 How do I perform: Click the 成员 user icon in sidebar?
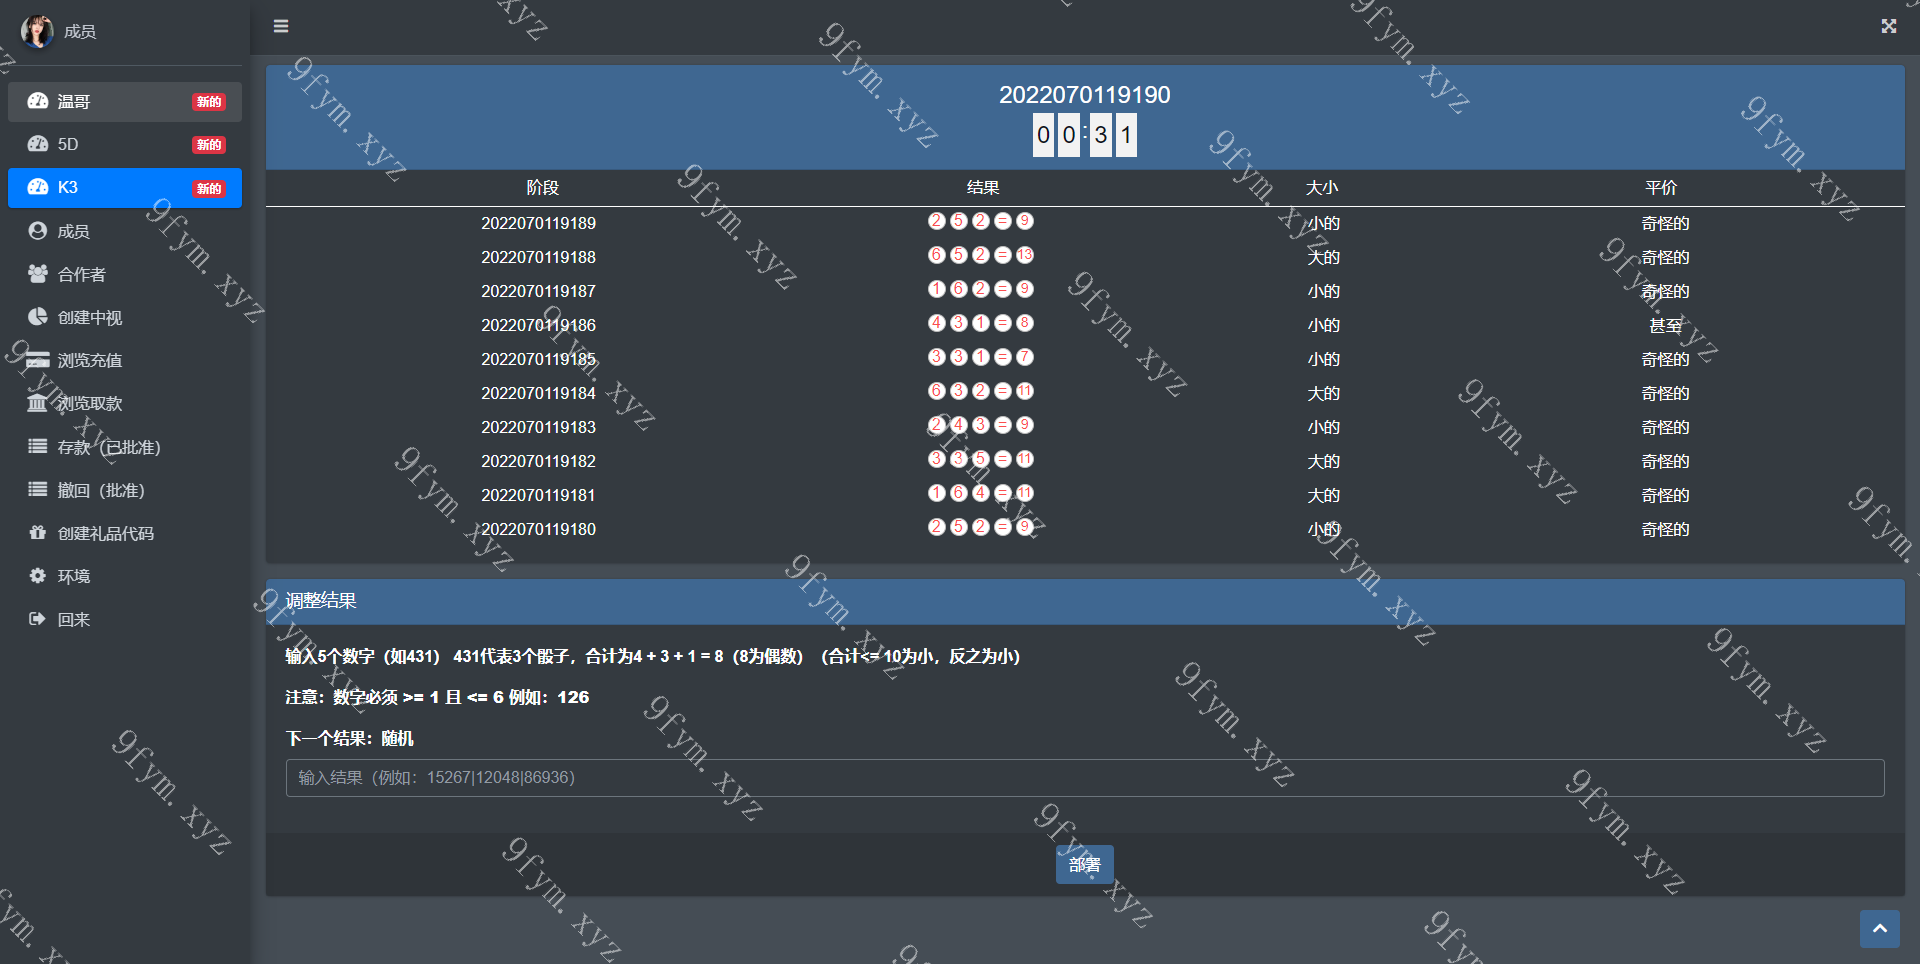(38, 231)
